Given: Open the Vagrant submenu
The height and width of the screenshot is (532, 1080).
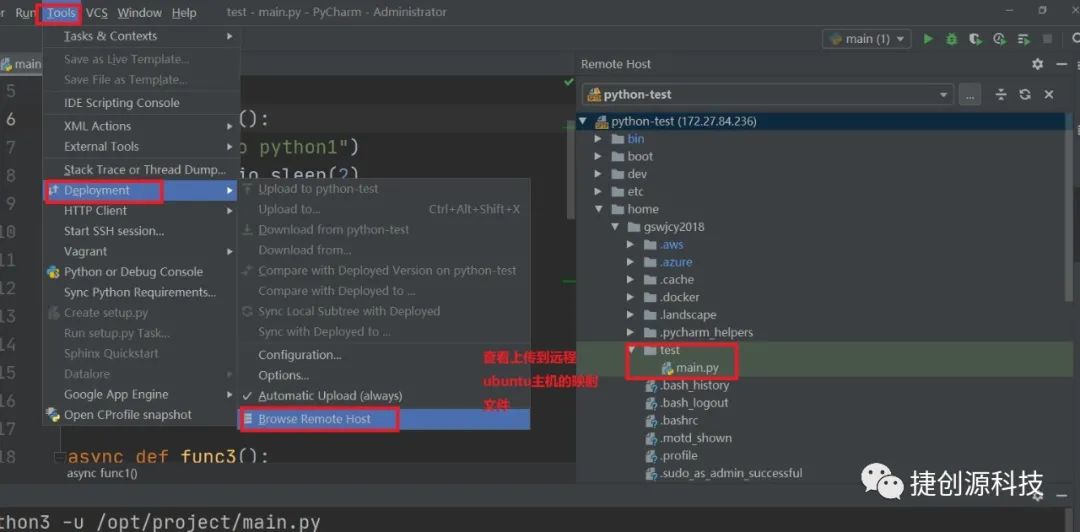Looking at the screenshot, I should (x=141, y=252).
